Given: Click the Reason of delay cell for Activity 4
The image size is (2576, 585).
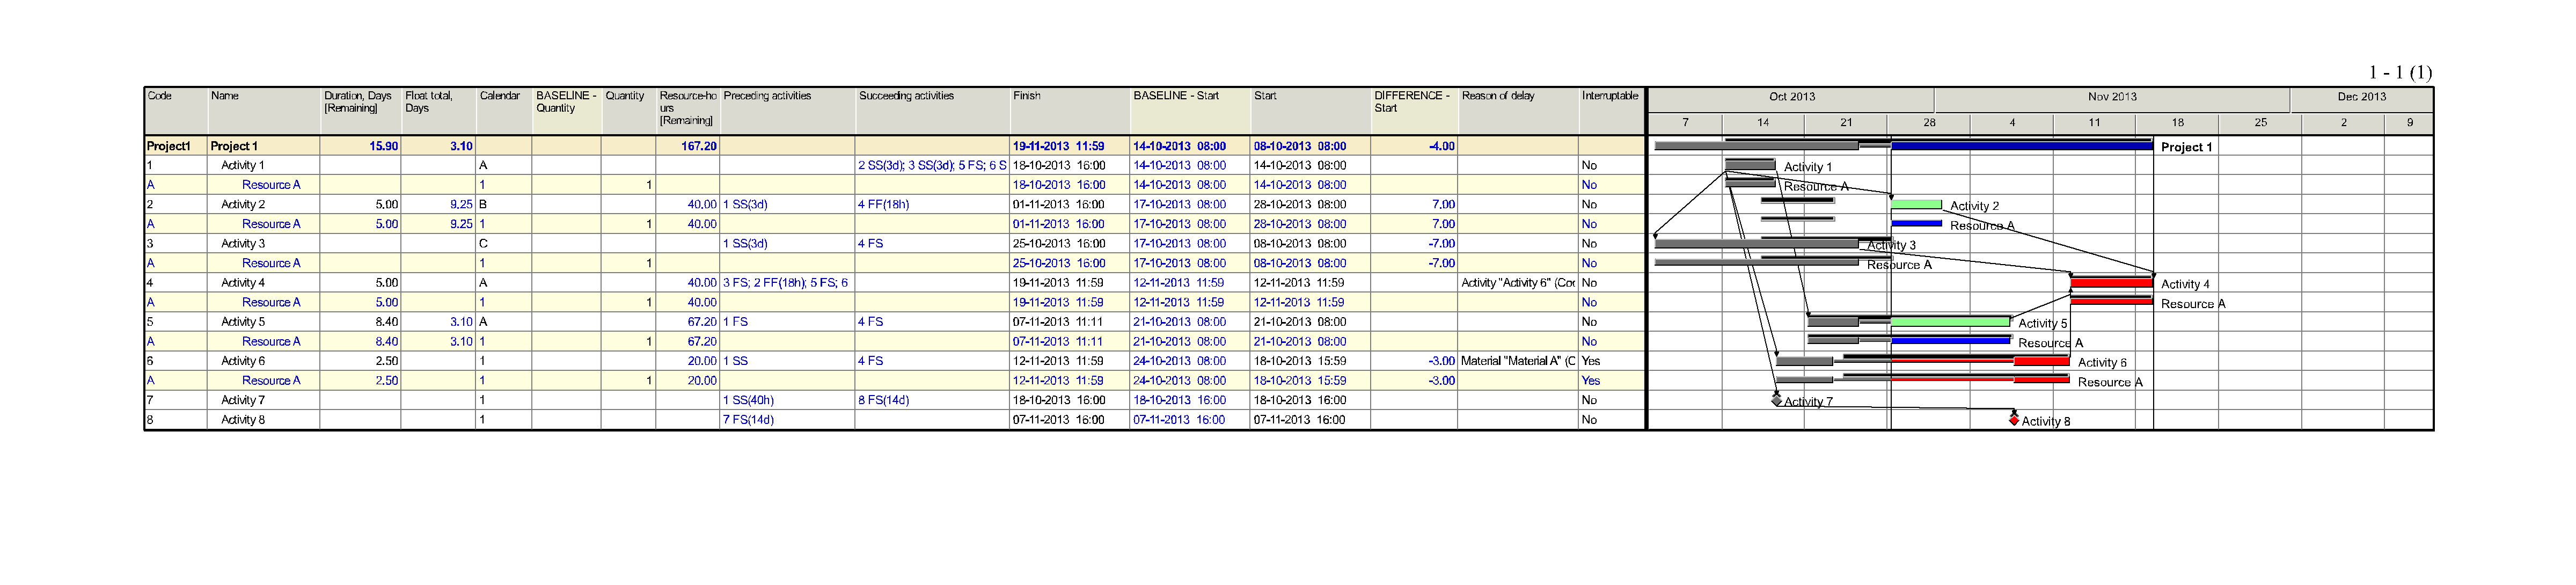Looking at the screenshot, I should 1517,283.
